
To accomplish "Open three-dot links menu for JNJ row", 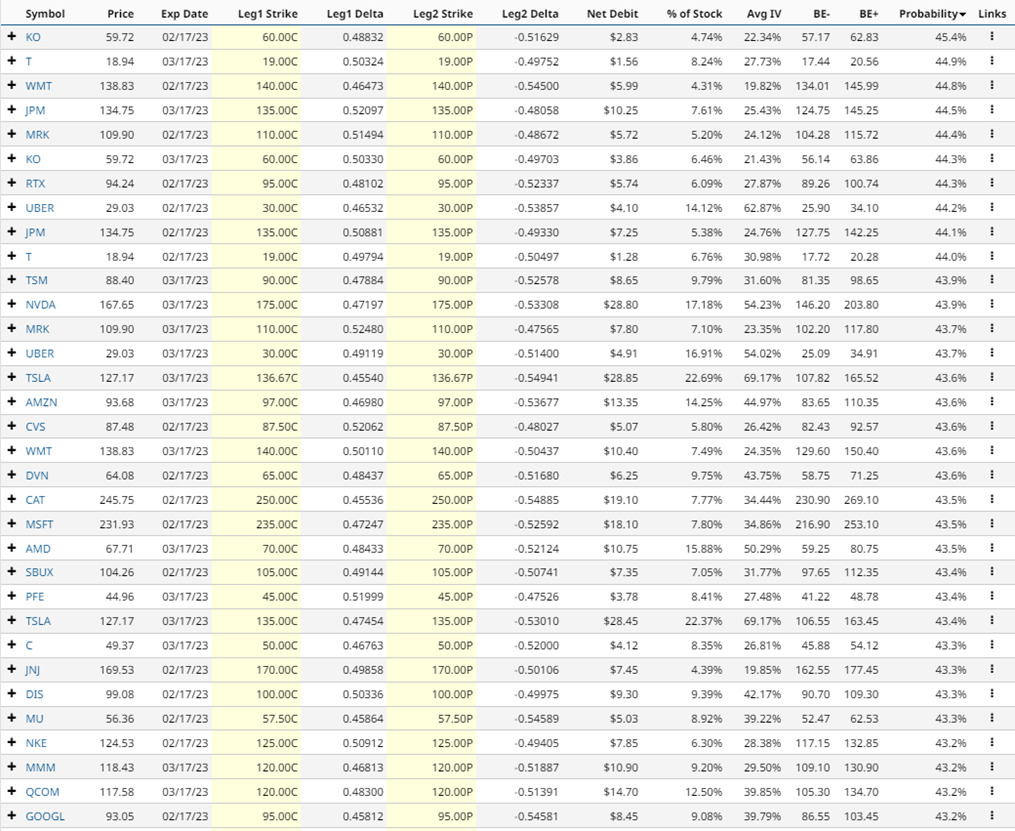I will point(991,669).
